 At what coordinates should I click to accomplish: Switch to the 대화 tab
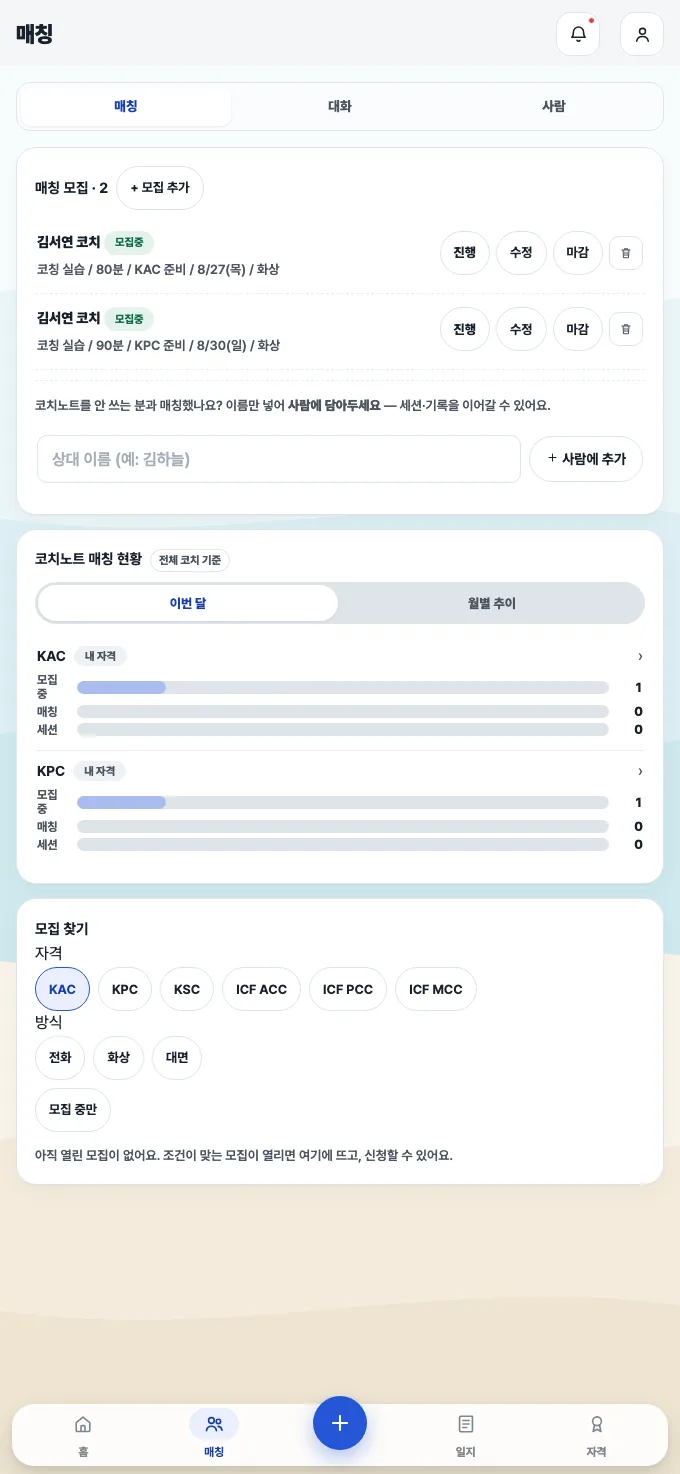coord(340,106)
